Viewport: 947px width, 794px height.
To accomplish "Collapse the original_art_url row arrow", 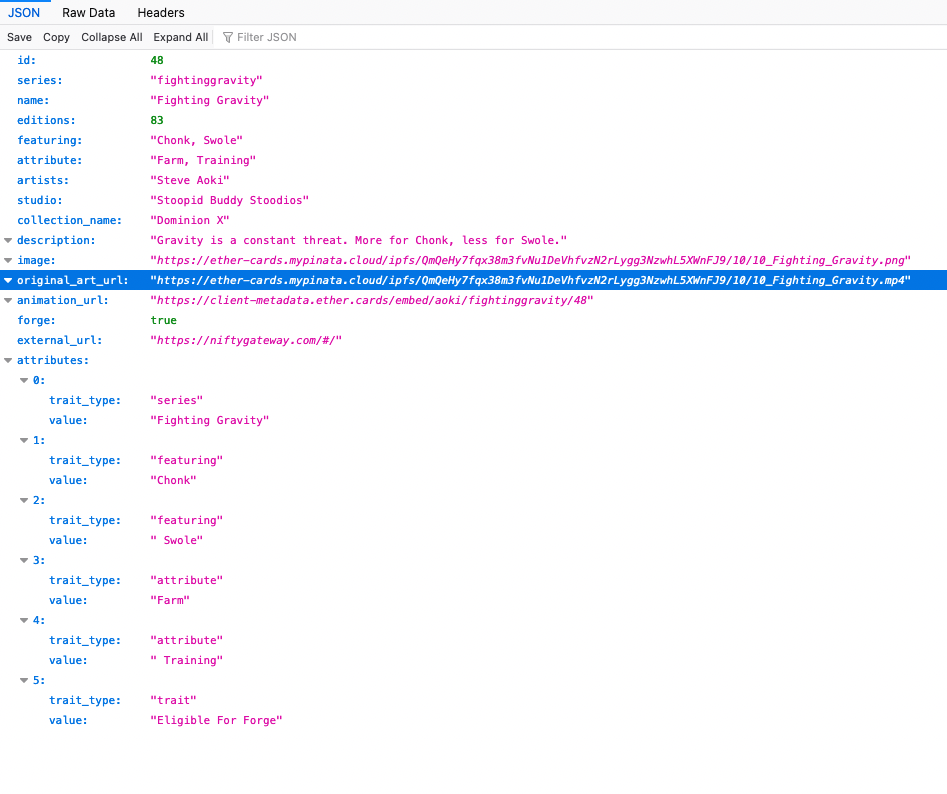I will (x=8, y=280).
